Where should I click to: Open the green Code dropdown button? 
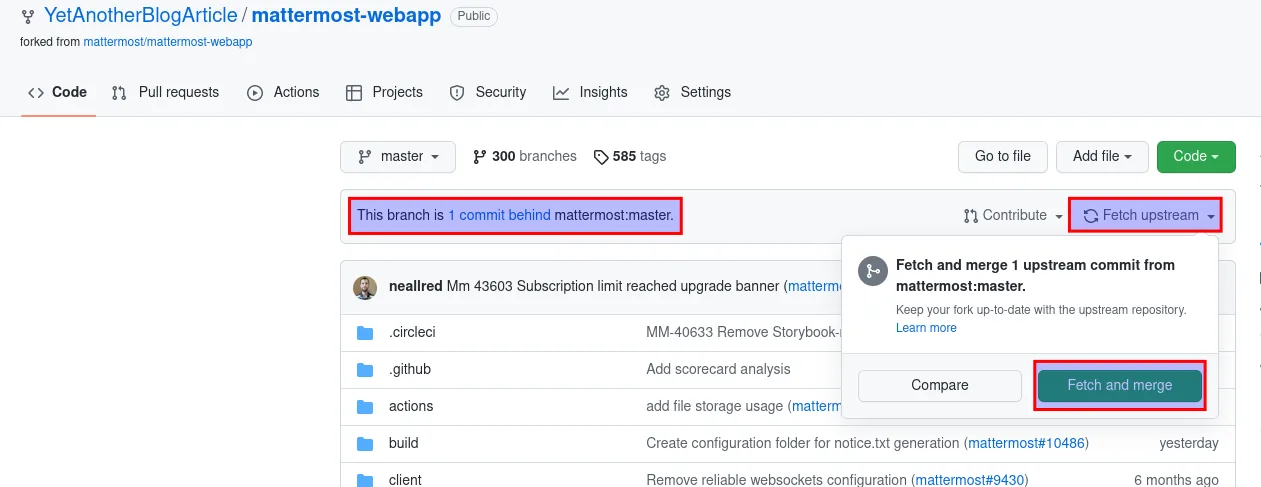(1196, 156)
